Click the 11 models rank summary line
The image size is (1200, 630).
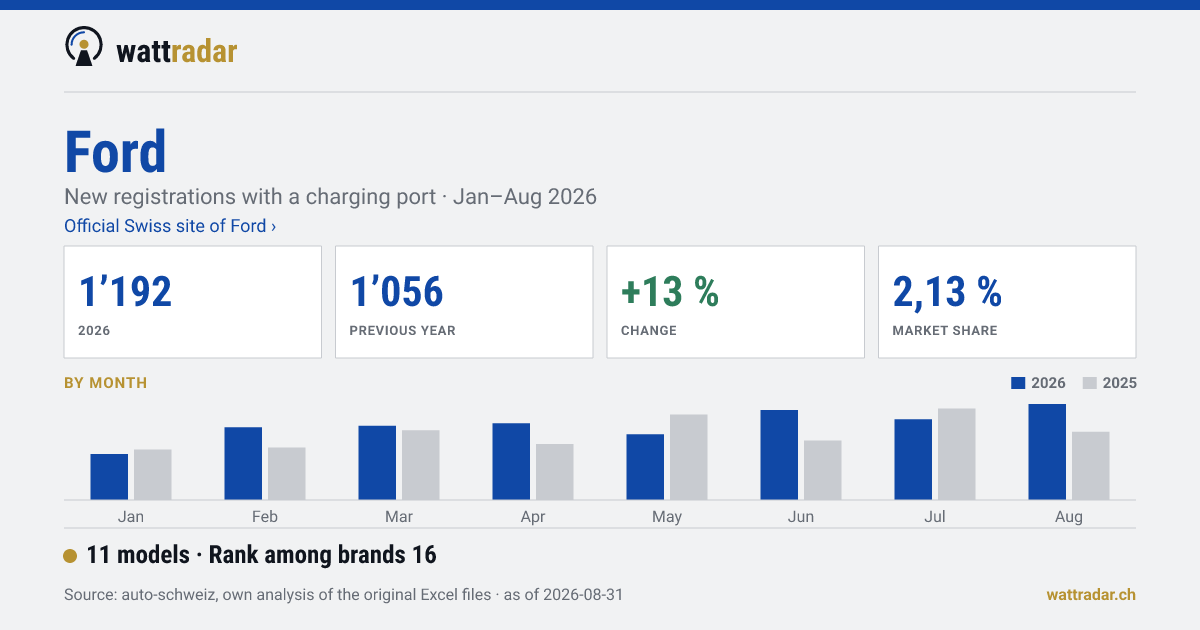(262, 555)
